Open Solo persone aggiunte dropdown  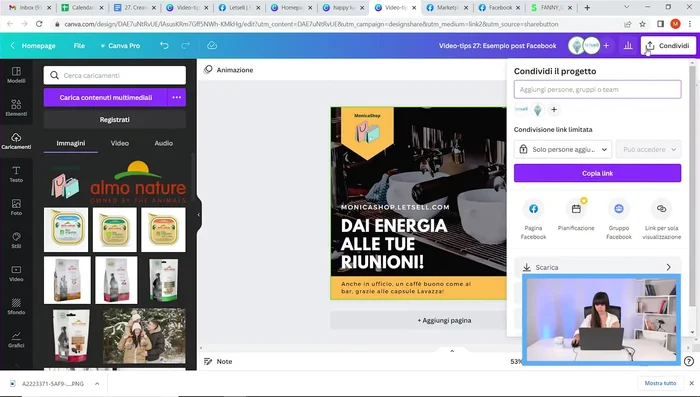563,149
